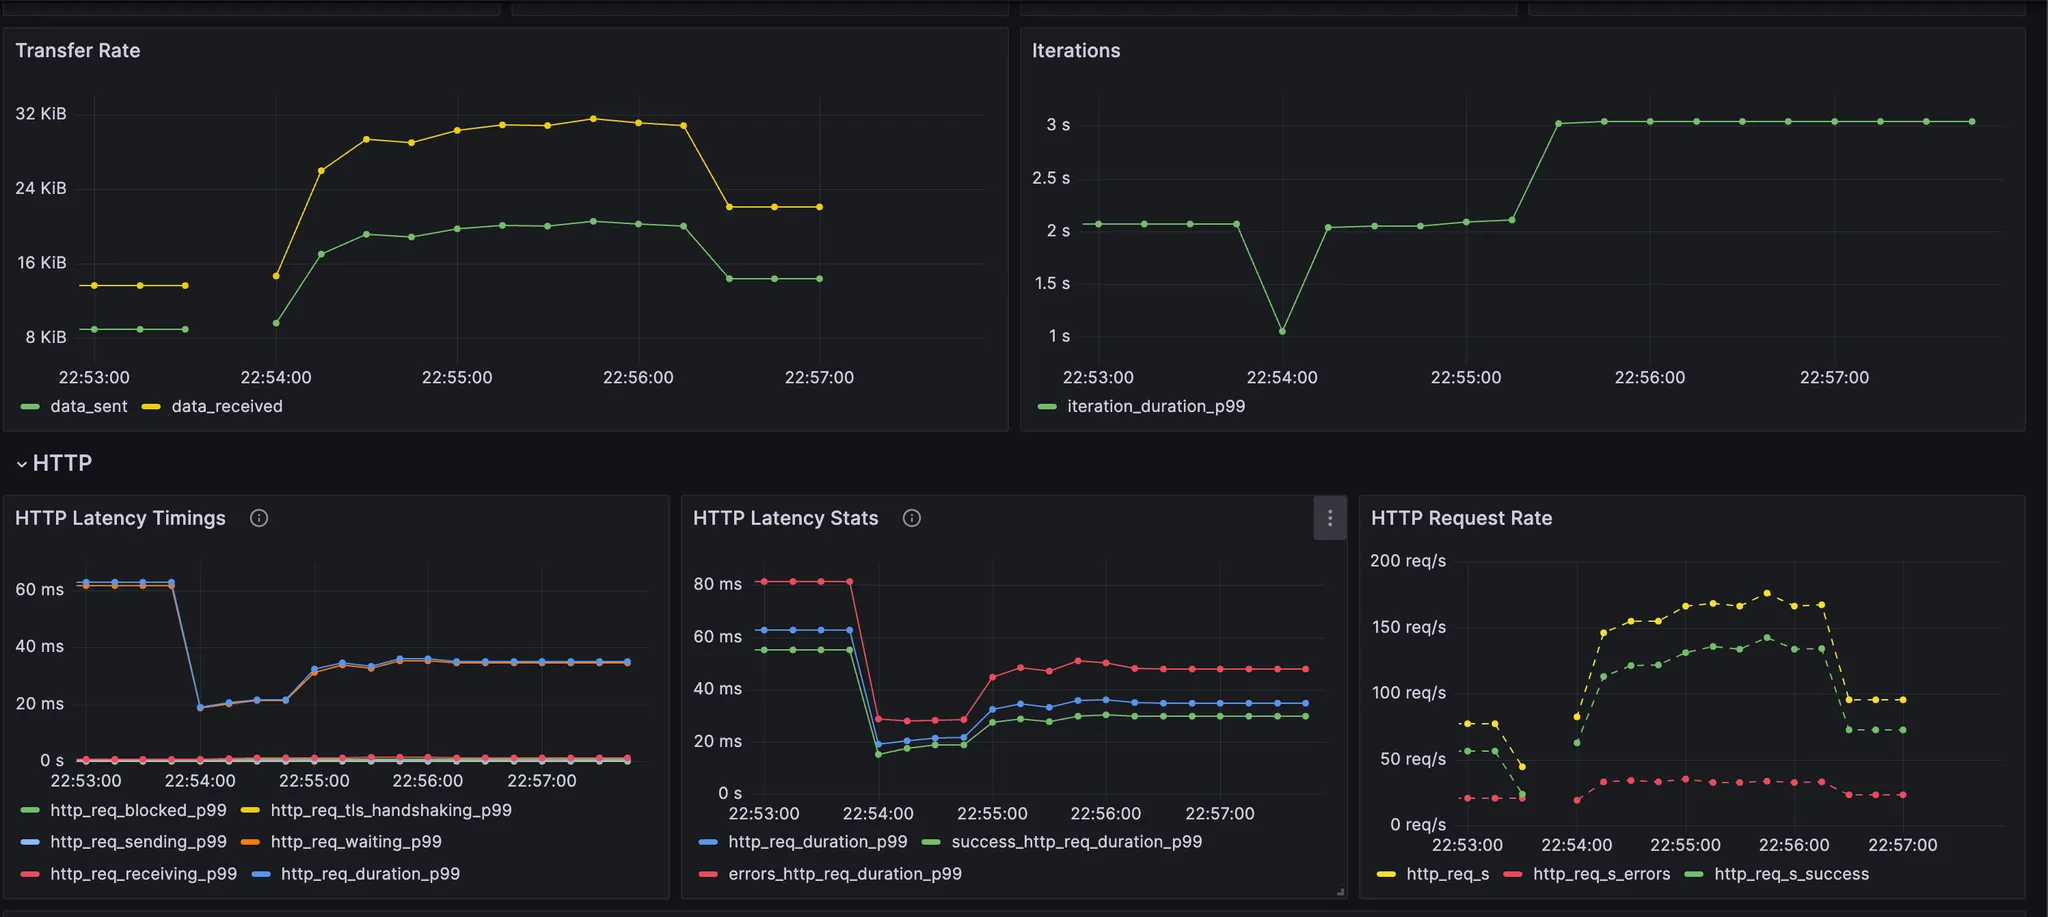Toggle success_http_req_duration_p99 legend entry
The width and height of the screenshot is (2048, 917).
click(1077, 842)
